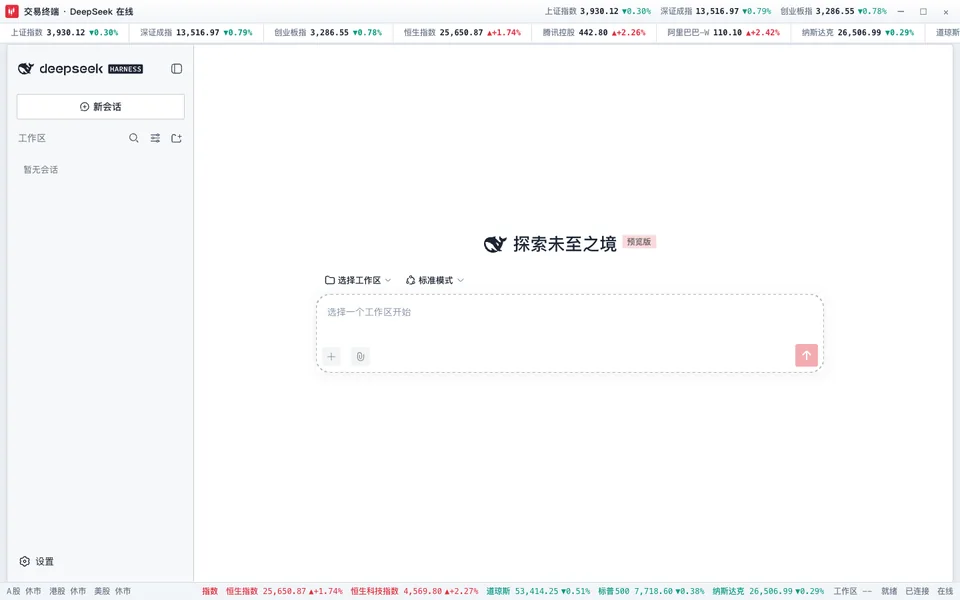The height and width of the screenshot is (600, 960).
Task: Close the trading terminal window
Action: [946, 11]
